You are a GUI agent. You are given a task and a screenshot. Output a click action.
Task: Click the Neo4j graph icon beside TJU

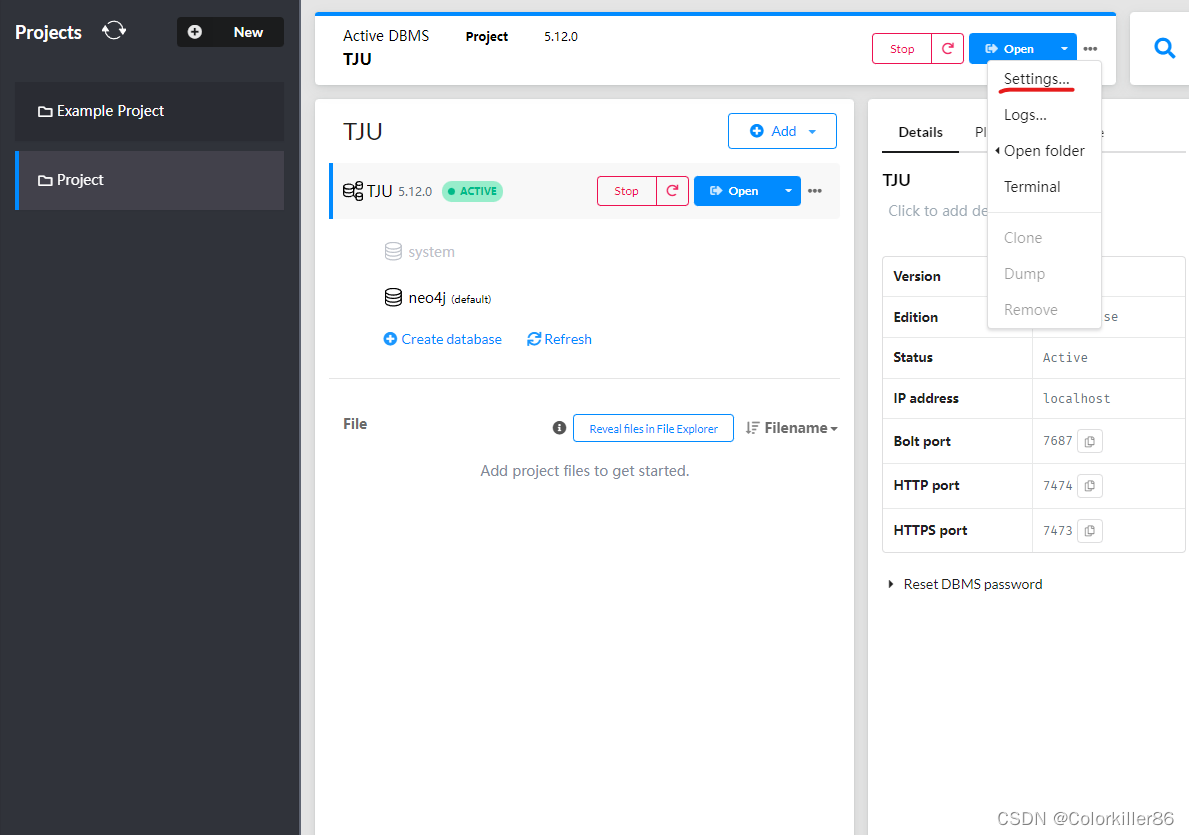[x=353, y=190]
